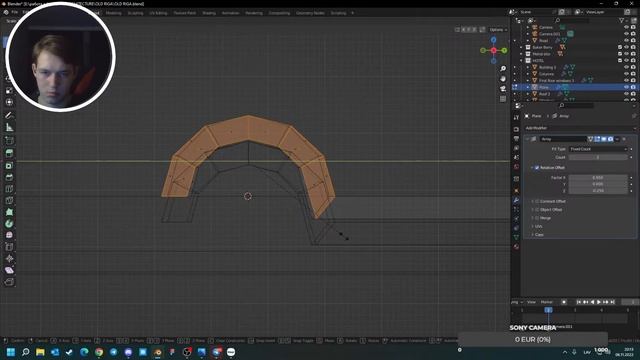This screenshot has width=640, height=360.
Task: Select the Transform tool in the toolbar
Action: tap(9, 102)
